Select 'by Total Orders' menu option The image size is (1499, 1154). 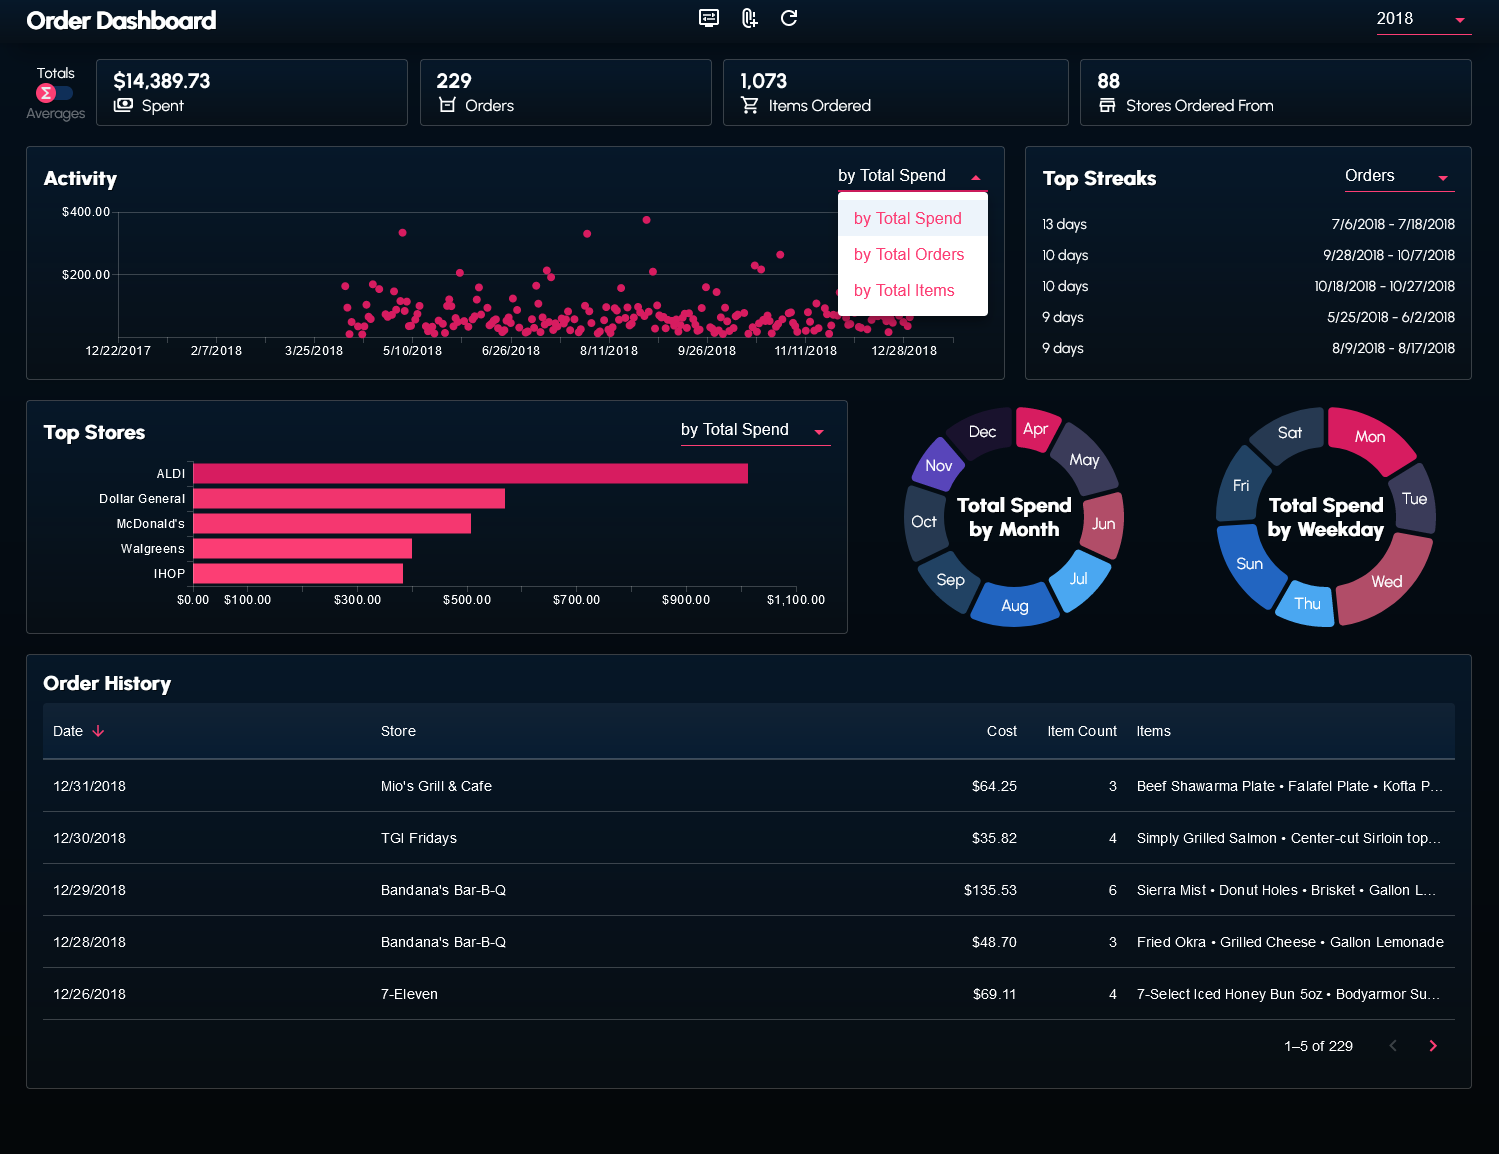coord(909,255)
